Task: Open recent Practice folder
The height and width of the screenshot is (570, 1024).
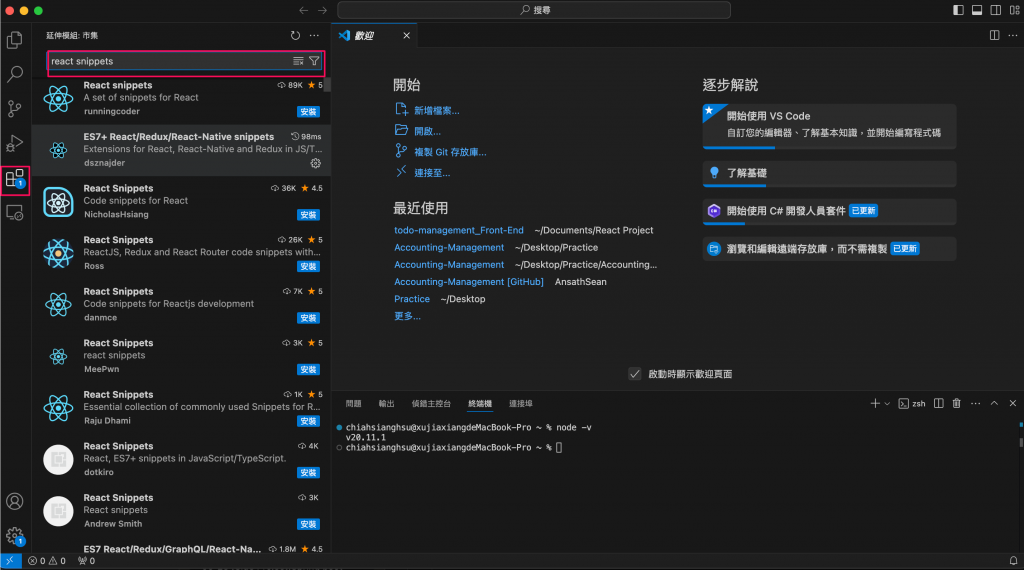Action: 411,299
